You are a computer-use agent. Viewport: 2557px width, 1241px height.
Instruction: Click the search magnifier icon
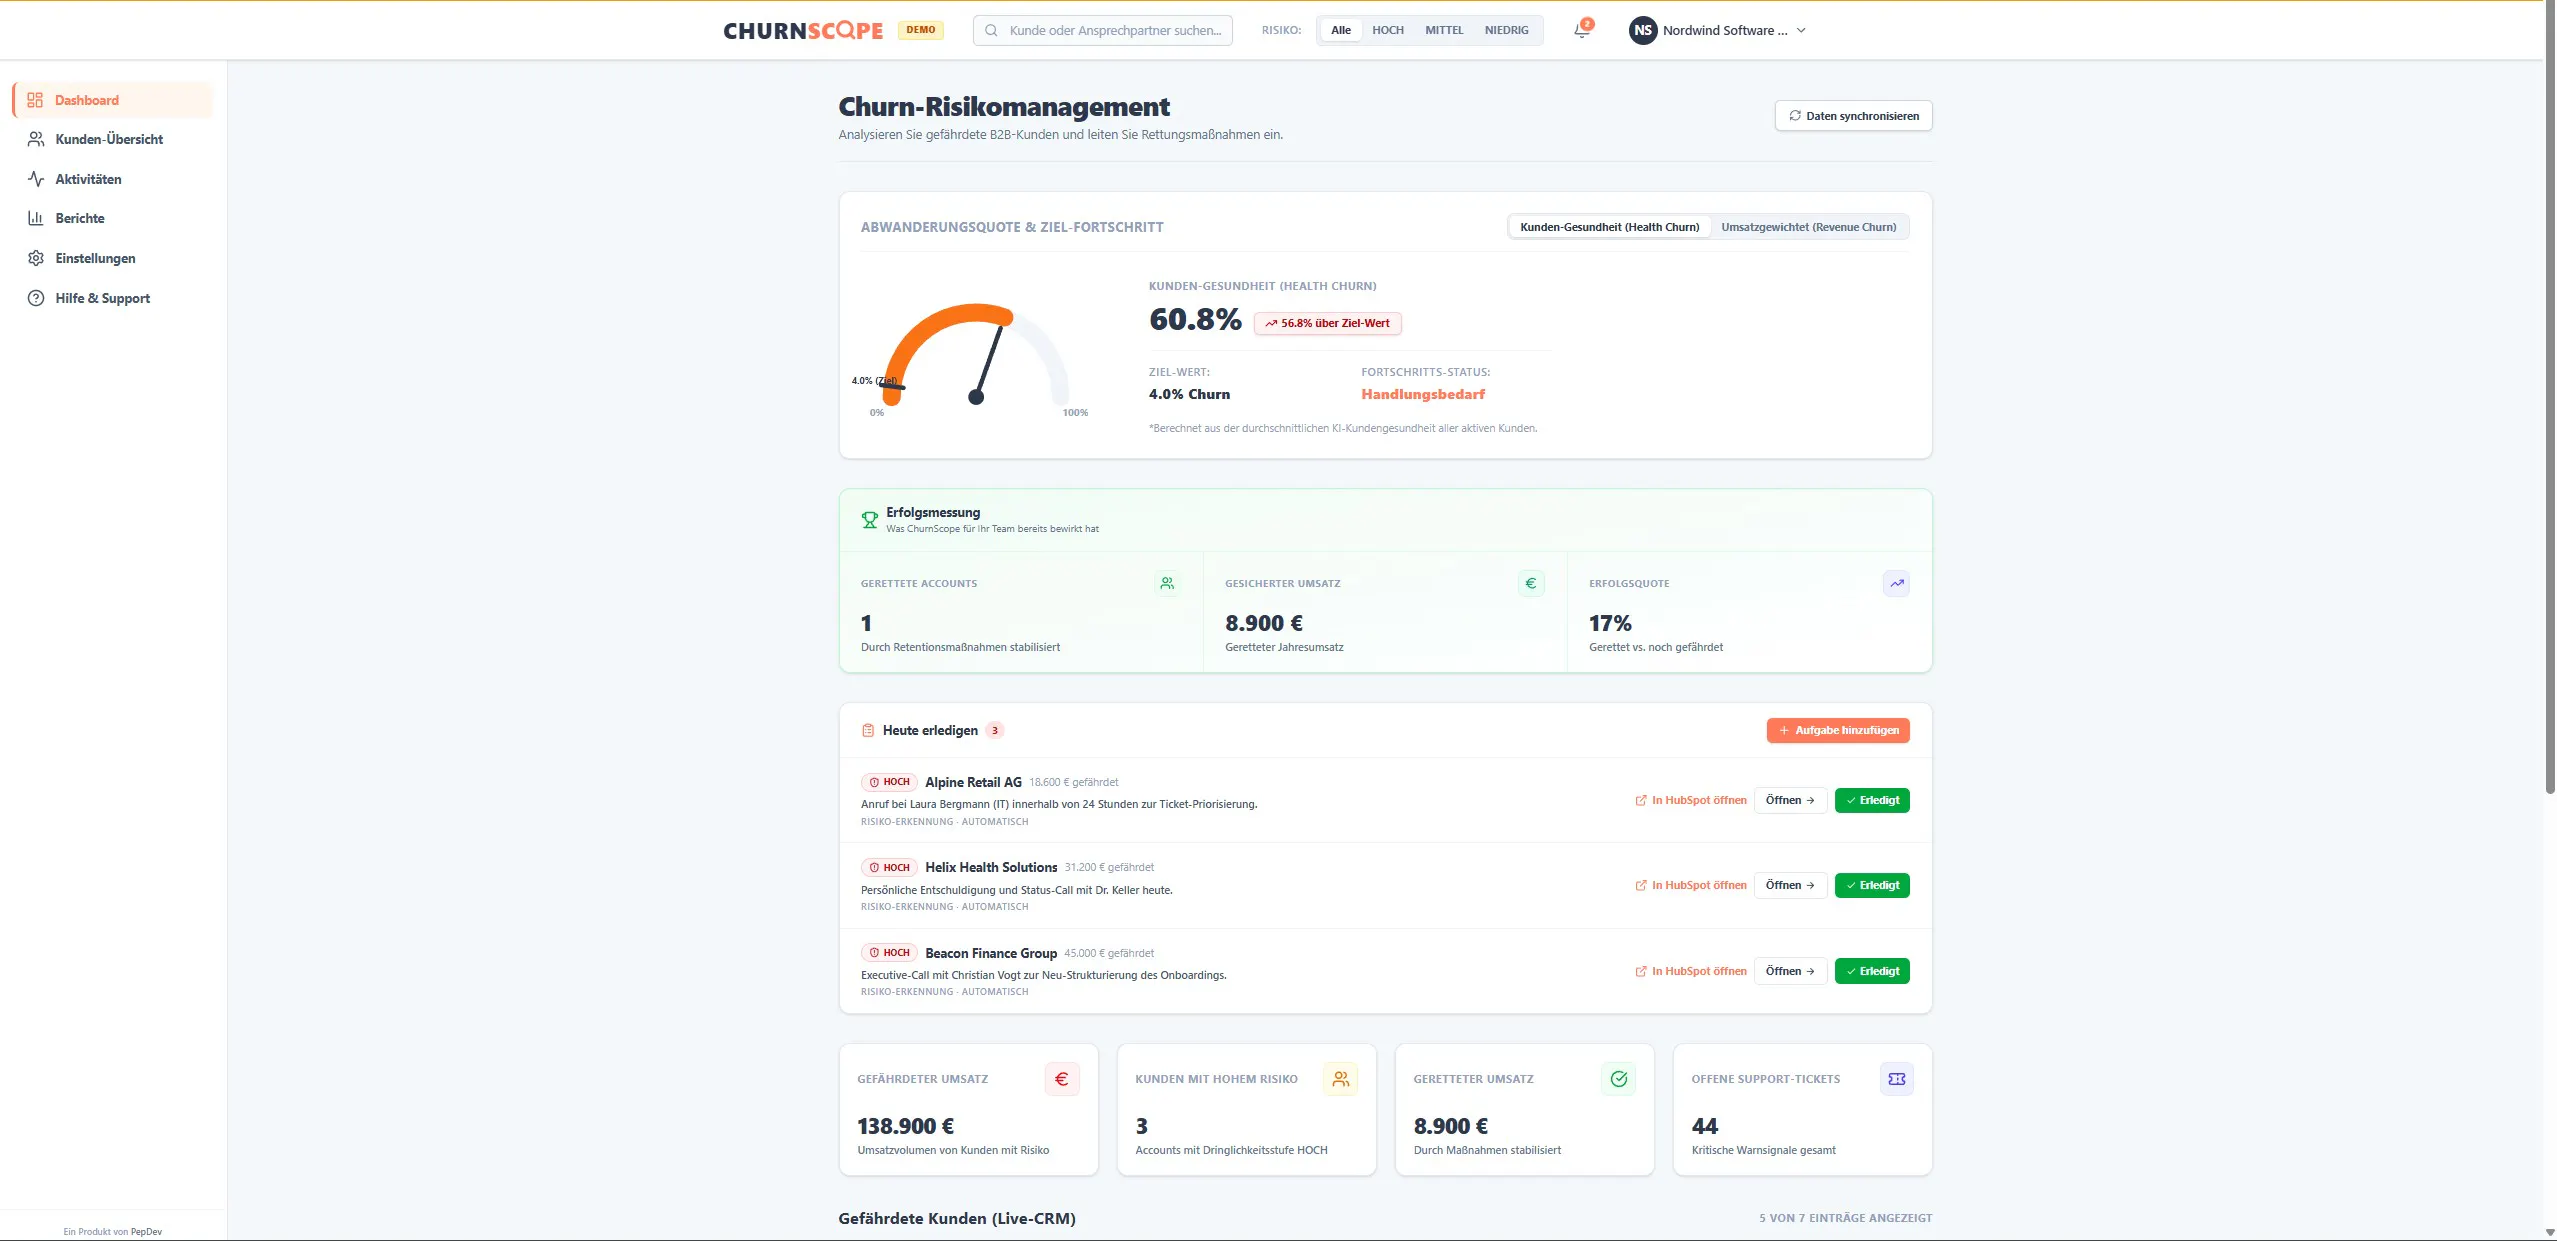click(991, 30)
